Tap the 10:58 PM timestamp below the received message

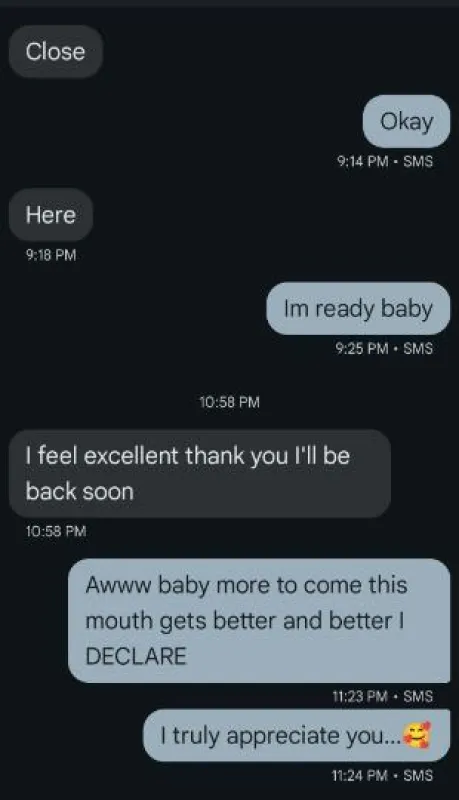[56, 531]
